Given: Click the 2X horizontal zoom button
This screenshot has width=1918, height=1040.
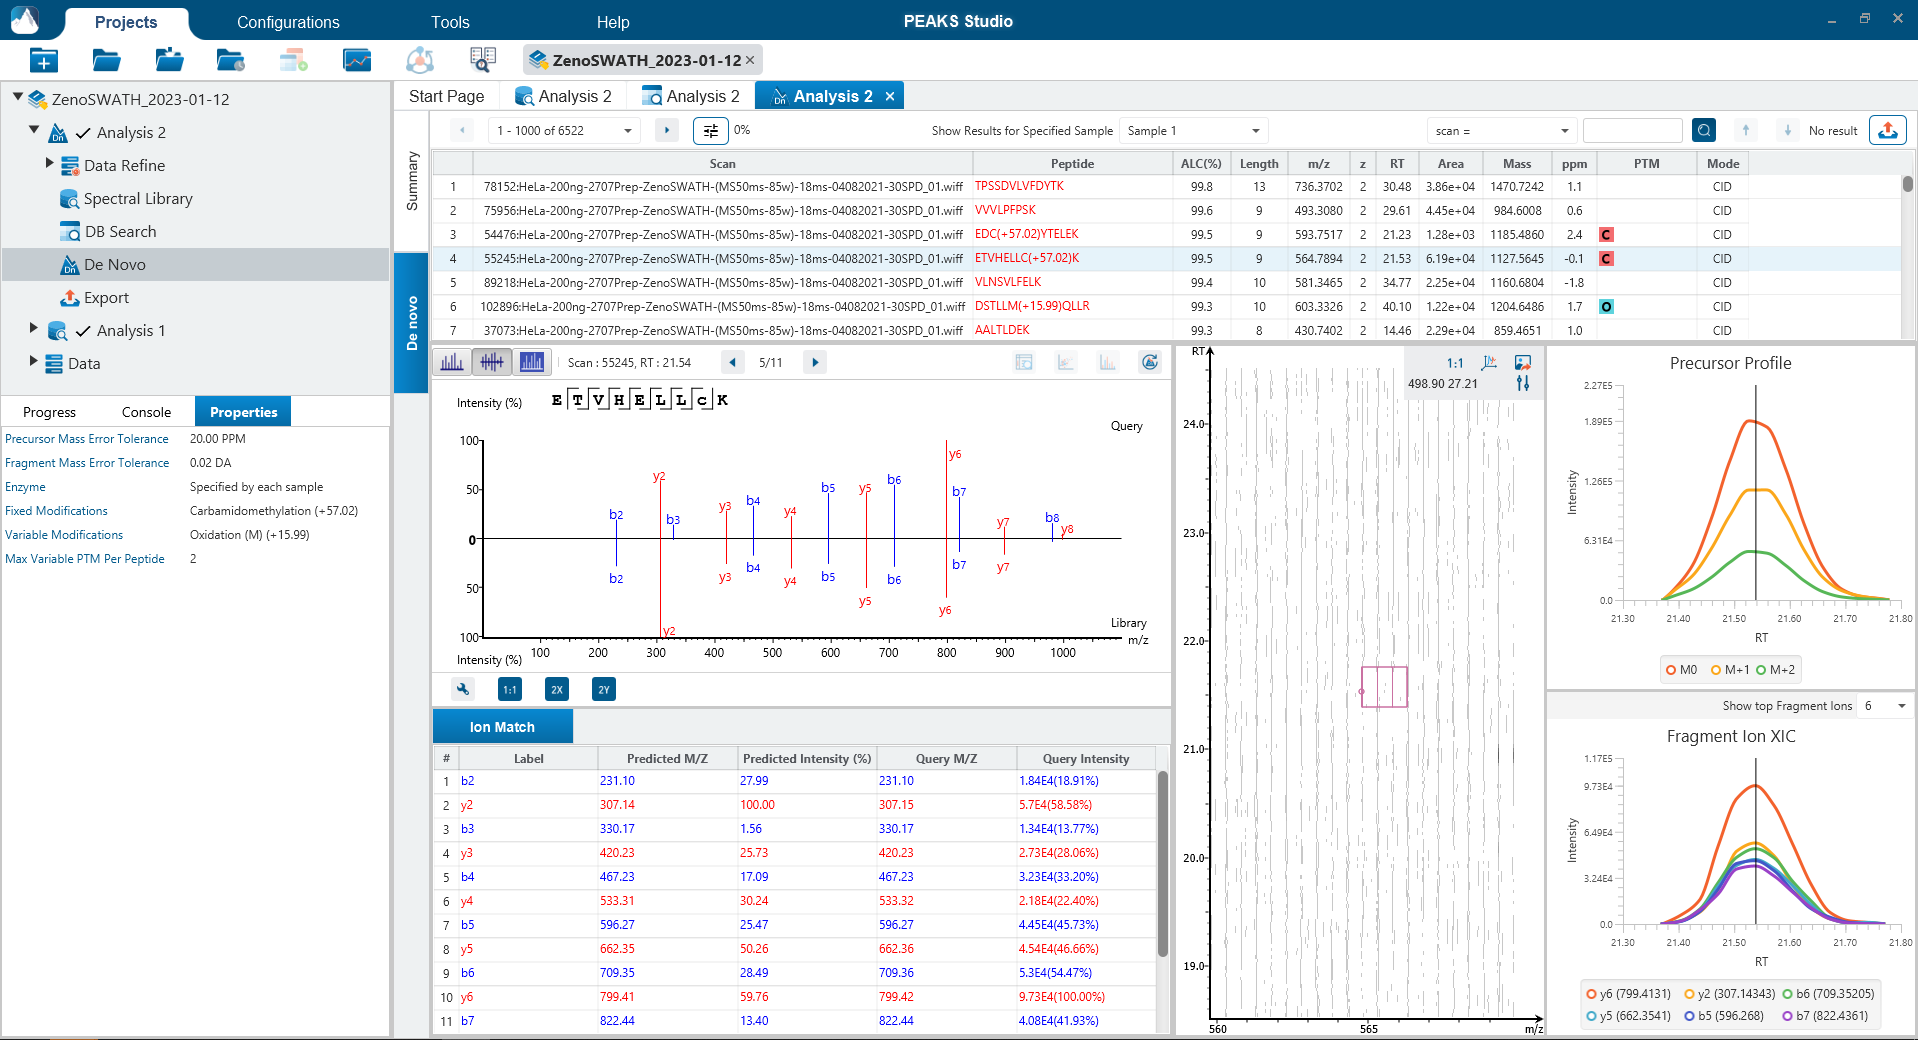Looking at the screenshot, I should click(557, 689).
